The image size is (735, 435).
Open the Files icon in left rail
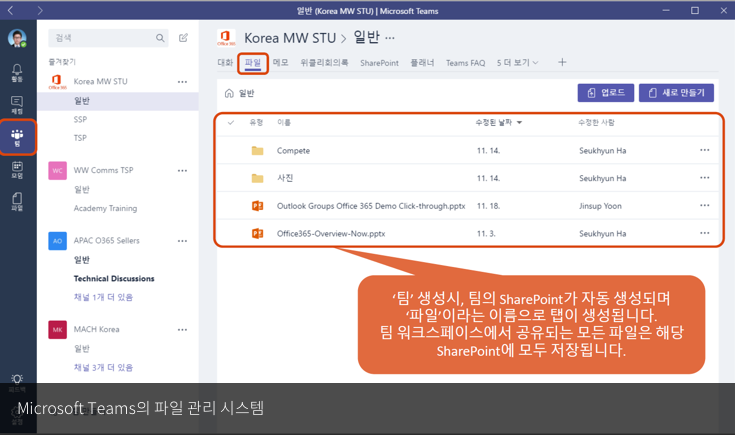click(17, 202)
